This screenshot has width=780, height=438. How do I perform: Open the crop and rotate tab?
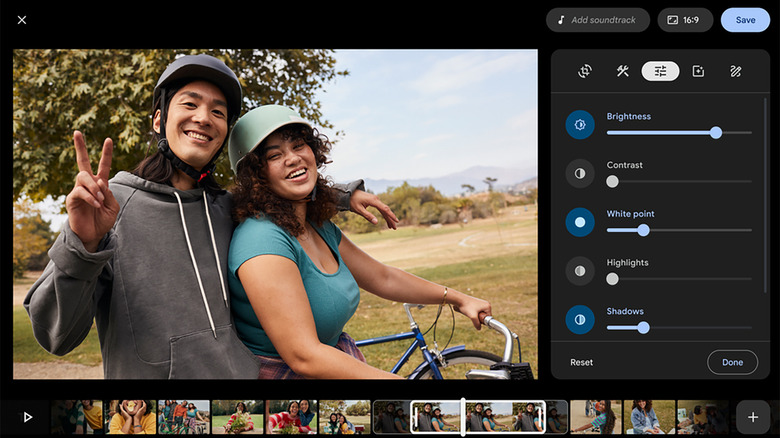[x=585, y=71]
